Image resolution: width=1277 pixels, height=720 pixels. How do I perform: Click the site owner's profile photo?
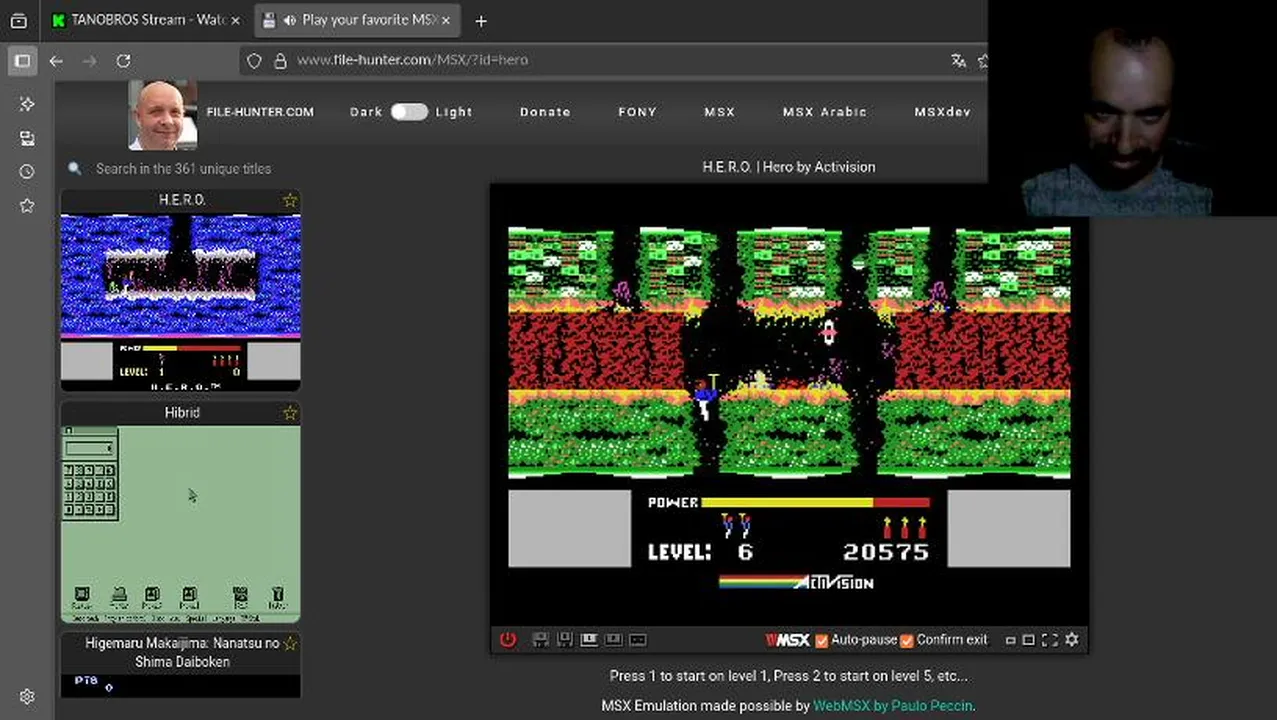coord(162,115)
